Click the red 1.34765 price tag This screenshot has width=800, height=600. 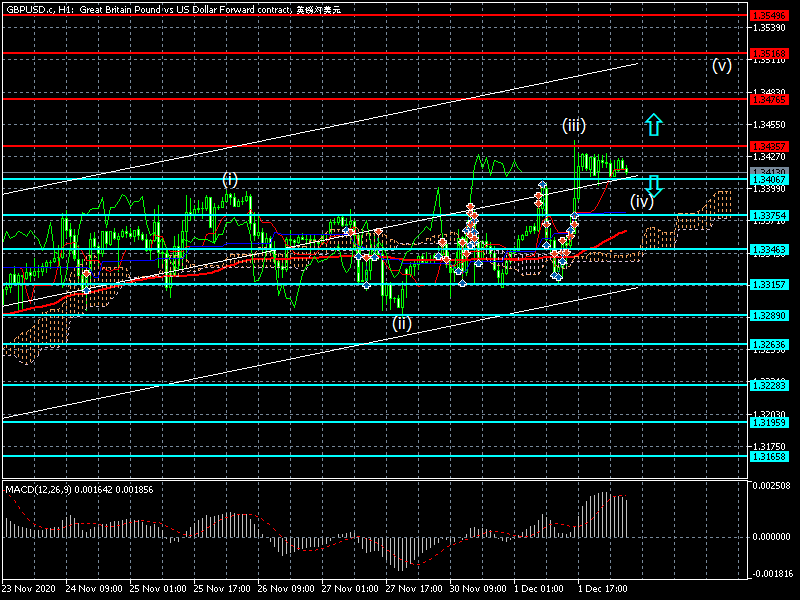(768, 99)
